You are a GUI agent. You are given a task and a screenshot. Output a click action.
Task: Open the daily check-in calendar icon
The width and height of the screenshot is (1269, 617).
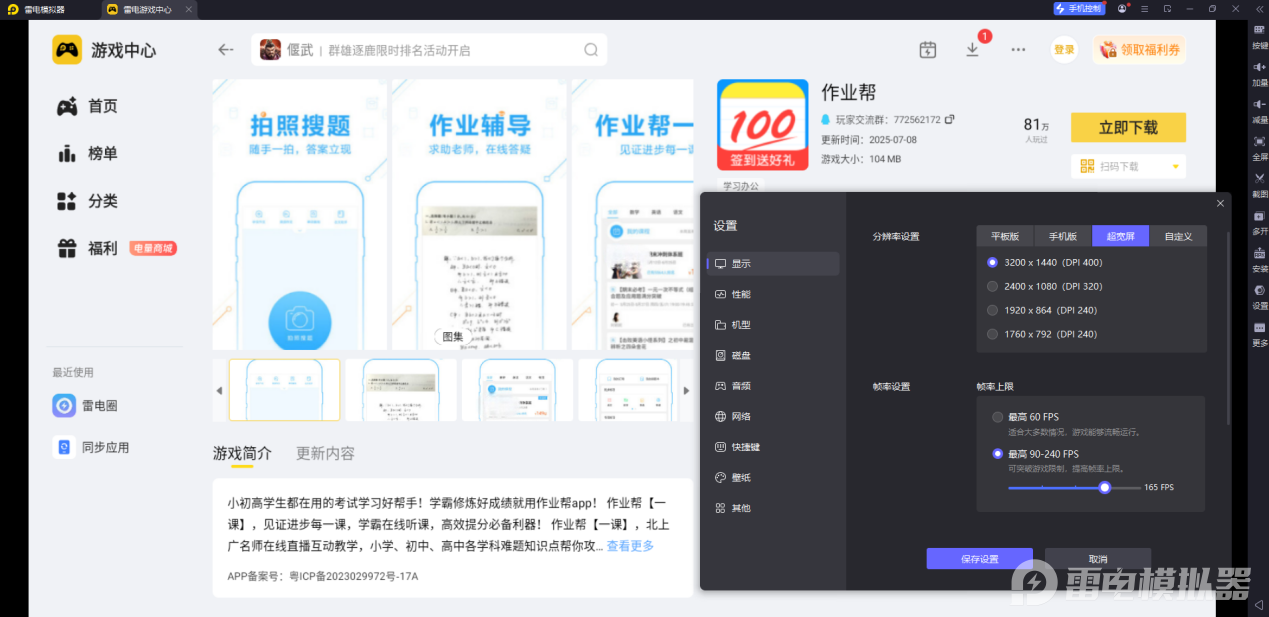tap(928, 50)
